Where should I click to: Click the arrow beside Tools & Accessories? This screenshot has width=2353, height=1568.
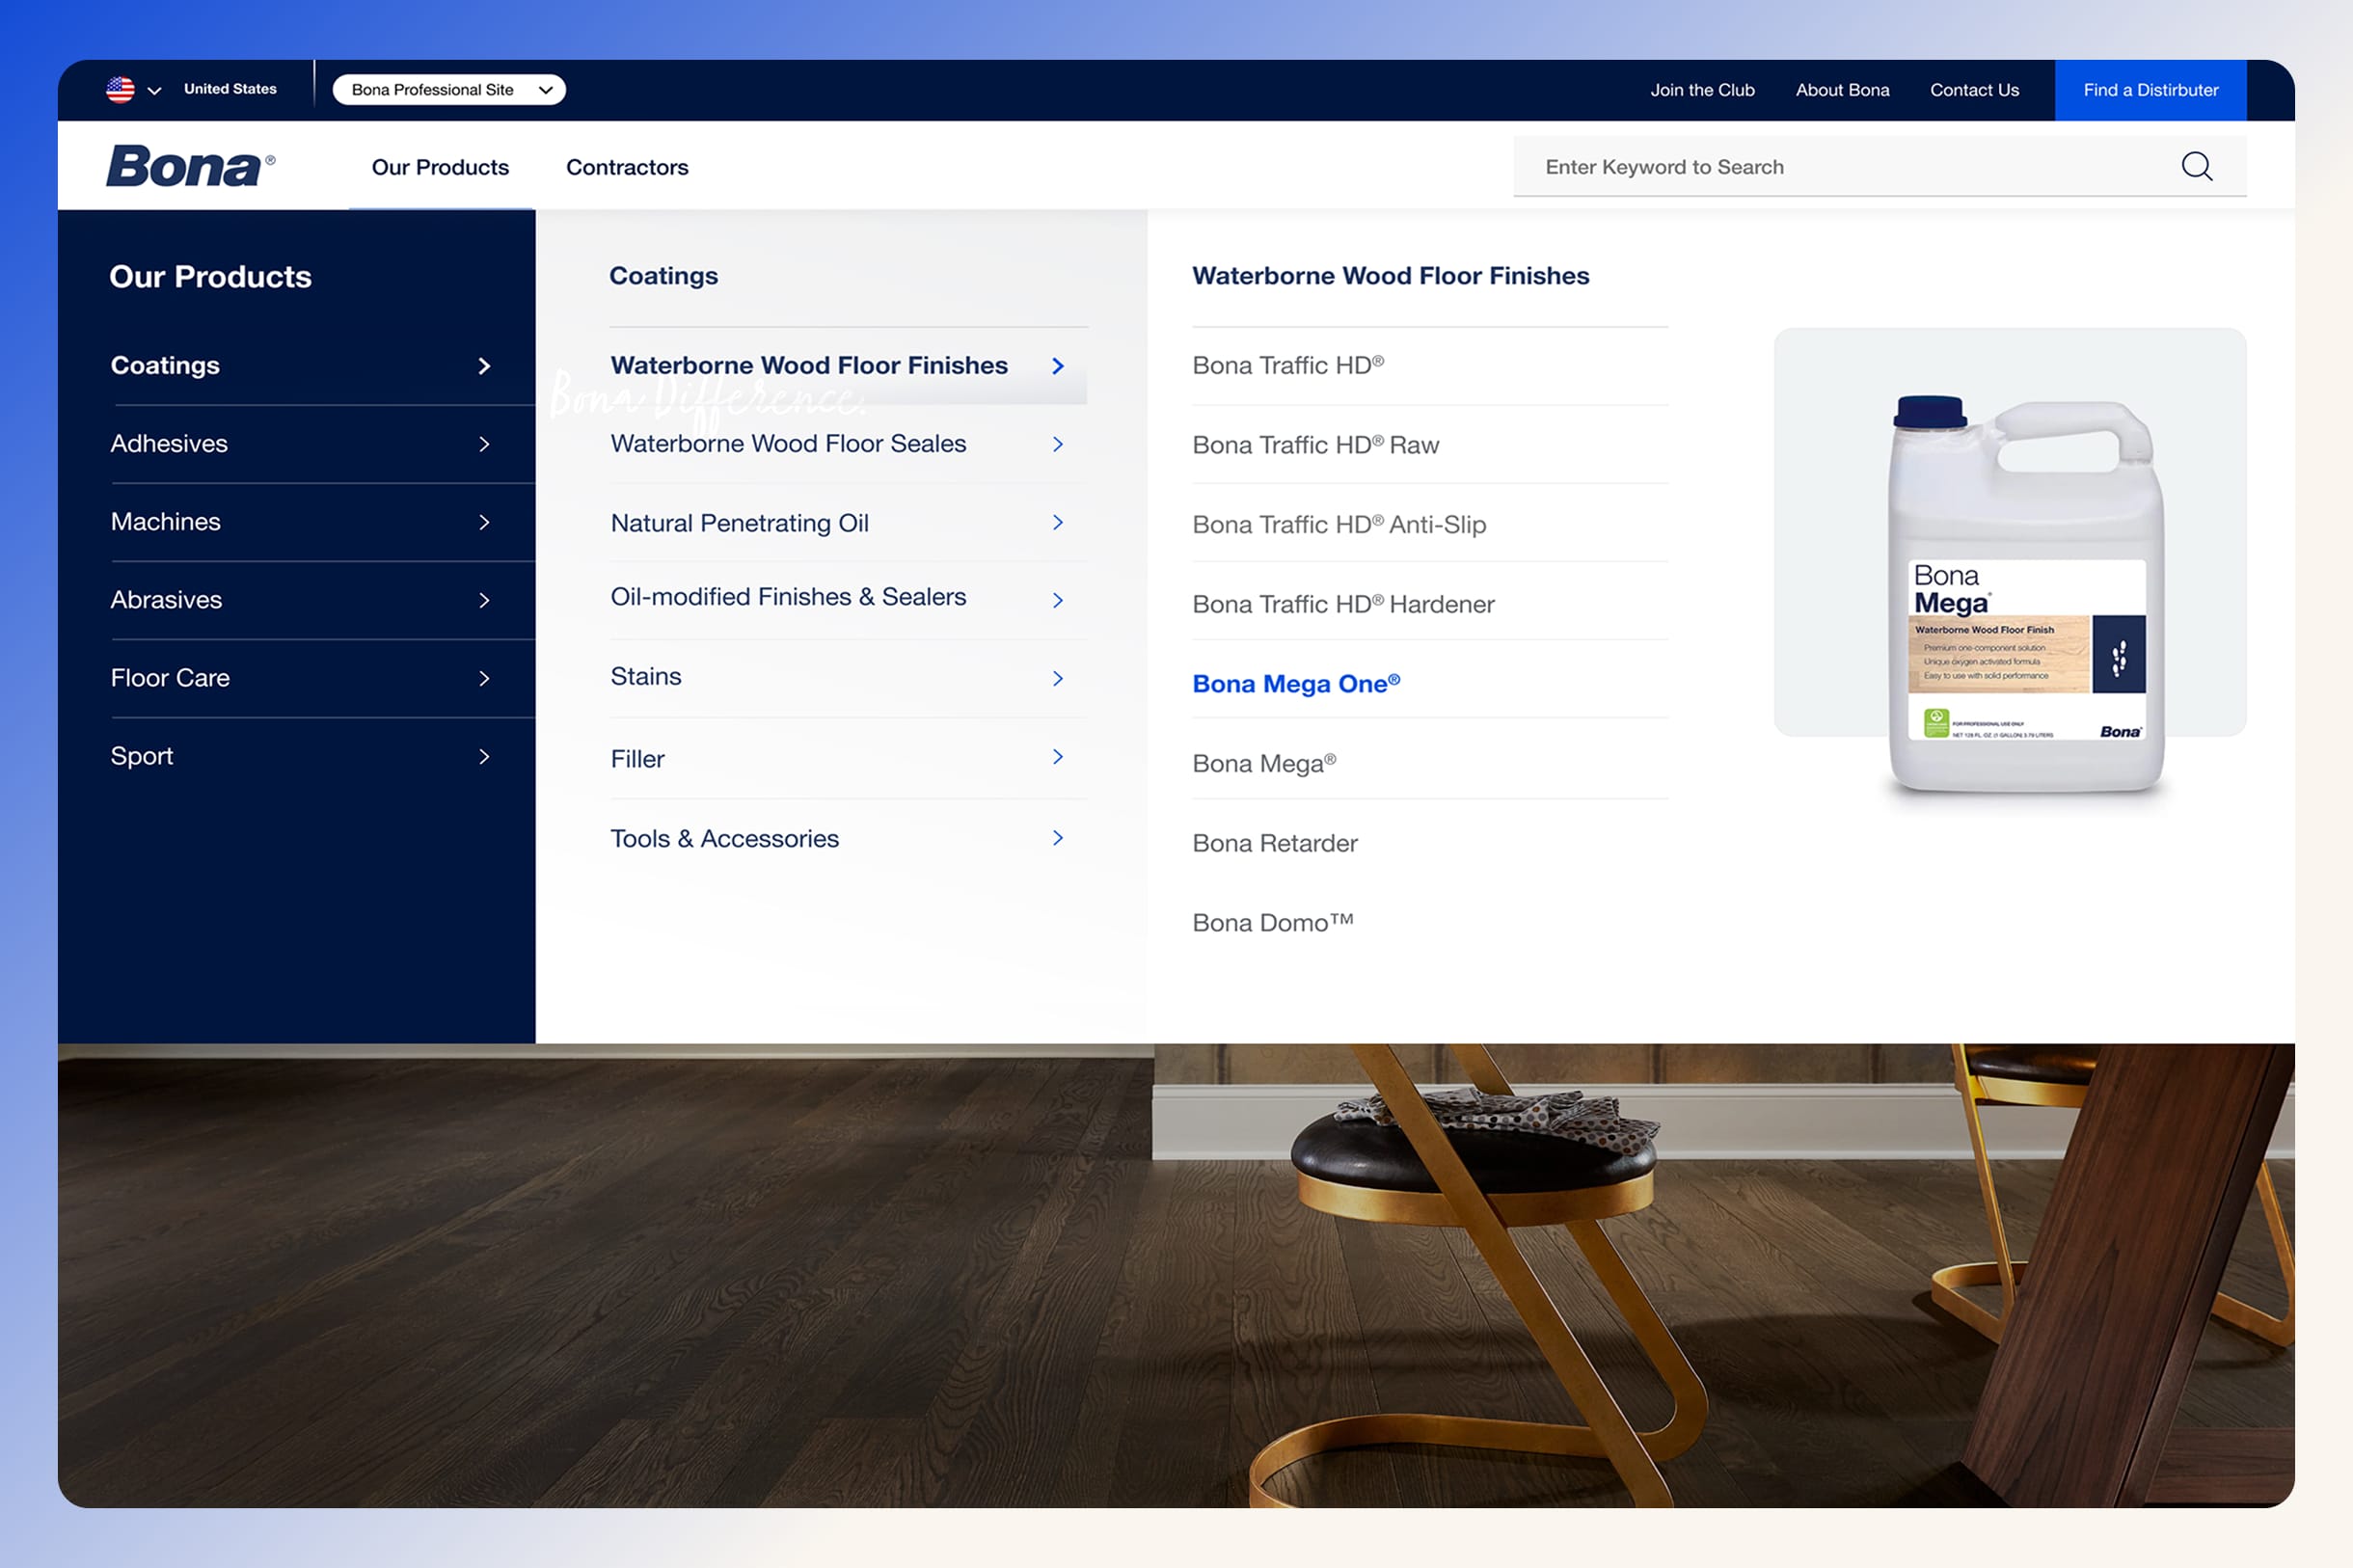(x=1057, y=838)
